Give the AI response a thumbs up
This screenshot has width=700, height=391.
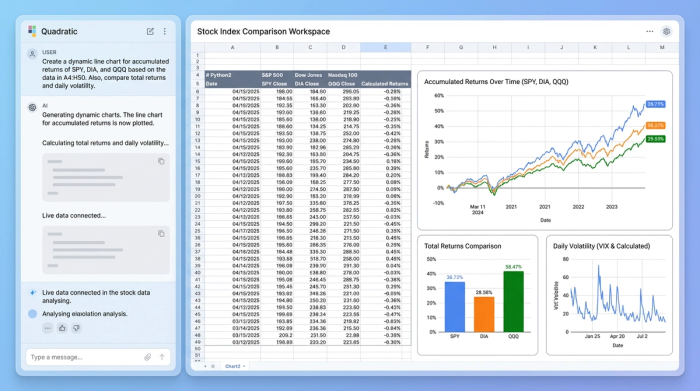[62, 328]
